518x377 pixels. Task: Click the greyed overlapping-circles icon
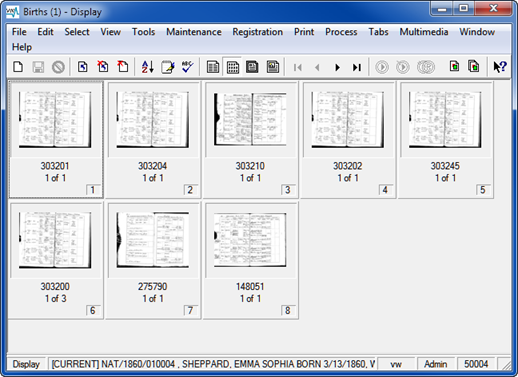point(426,67)
